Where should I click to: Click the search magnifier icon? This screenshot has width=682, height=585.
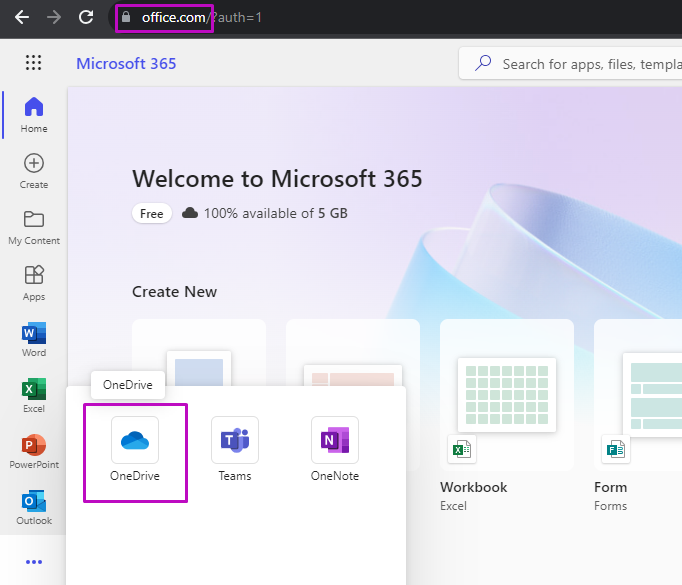[x=483, y=63]
